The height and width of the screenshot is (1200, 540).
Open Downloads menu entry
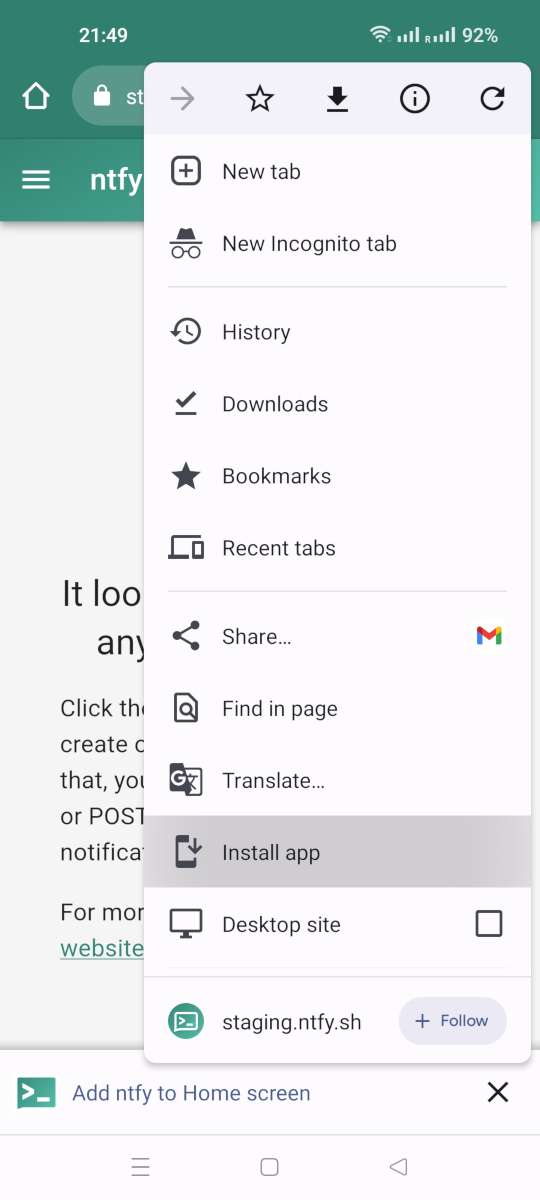tap(337, 404)
